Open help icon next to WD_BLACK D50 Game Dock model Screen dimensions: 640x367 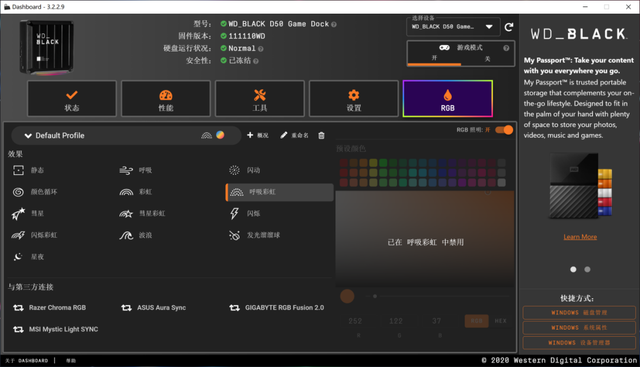[x=334, y=24]
